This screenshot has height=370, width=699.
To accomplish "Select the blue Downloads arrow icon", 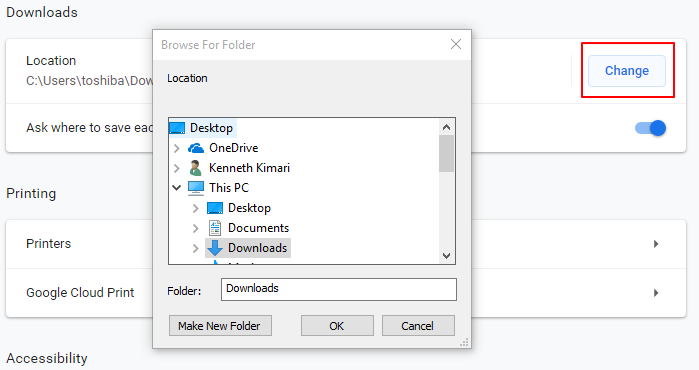I will [215, 248].
